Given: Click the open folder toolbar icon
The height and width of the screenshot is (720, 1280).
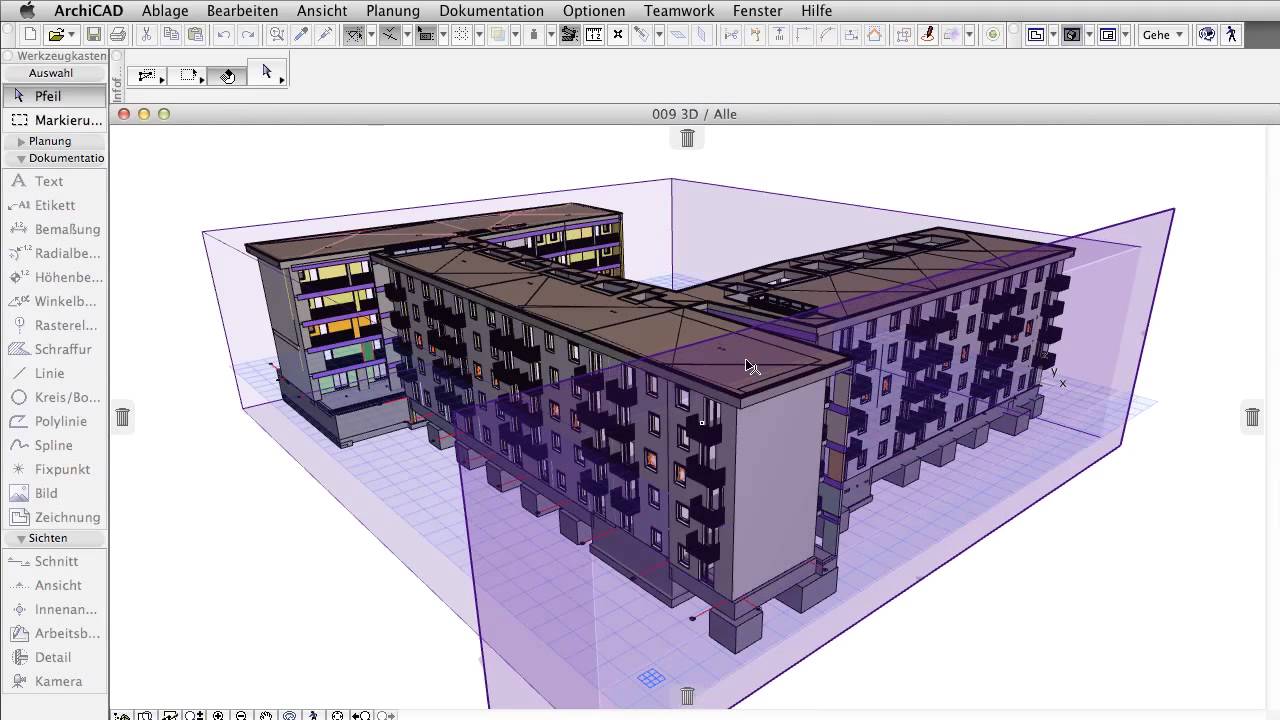Looking at the screenshot, I should coord(56,34).
